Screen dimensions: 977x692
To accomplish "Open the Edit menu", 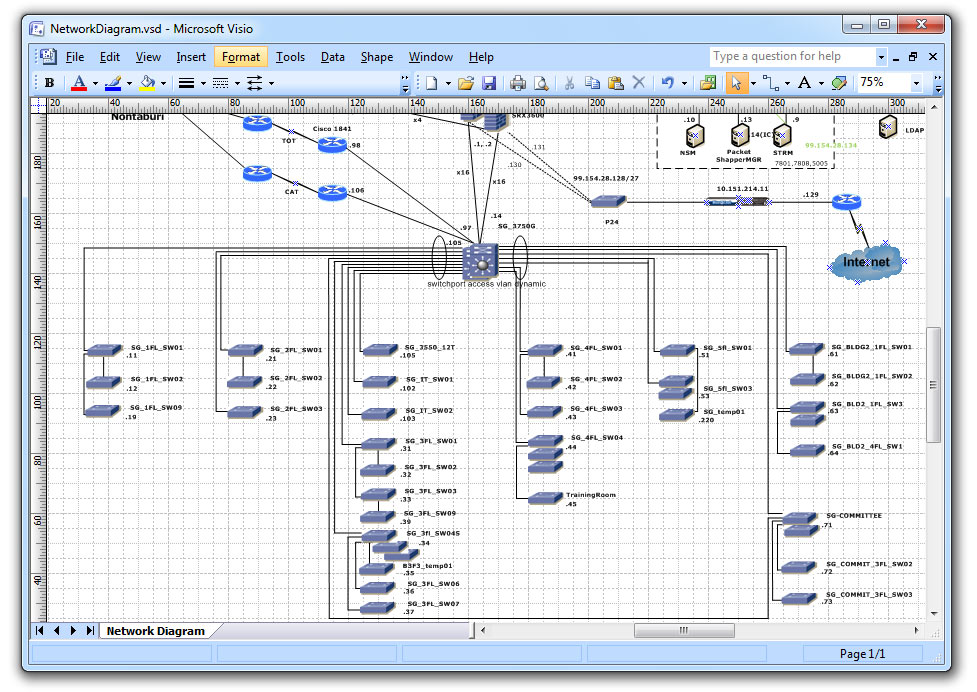I will coord(110,57).
